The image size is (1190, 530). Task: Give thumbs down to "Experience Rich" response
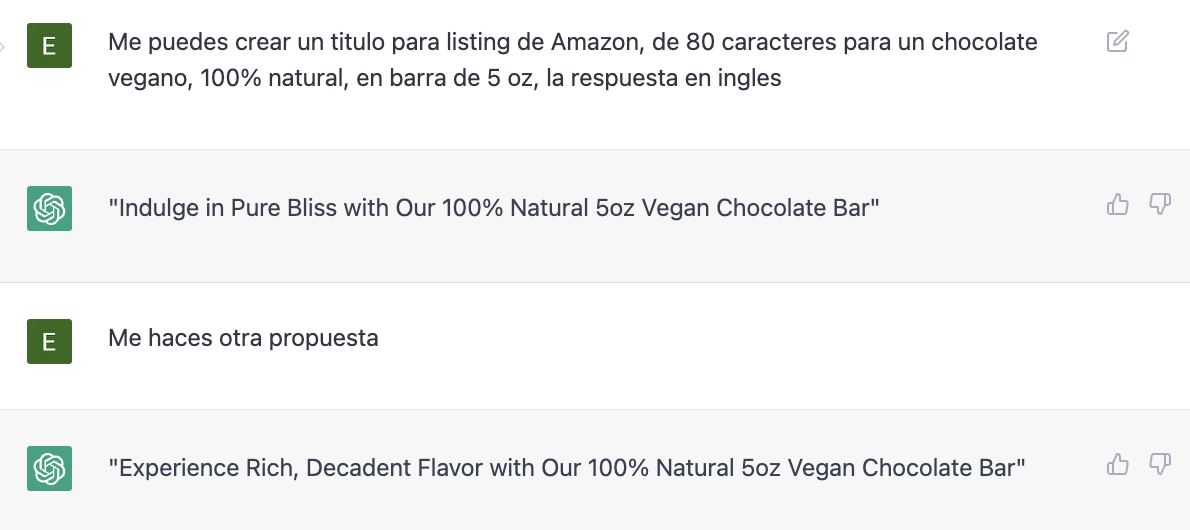1160,463
